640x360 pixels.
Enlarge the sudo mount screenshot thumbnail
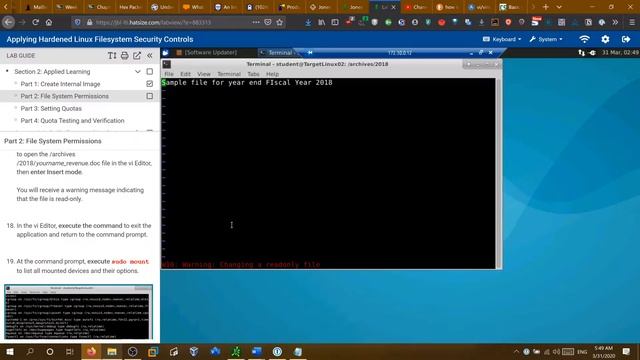coord(78,312)
